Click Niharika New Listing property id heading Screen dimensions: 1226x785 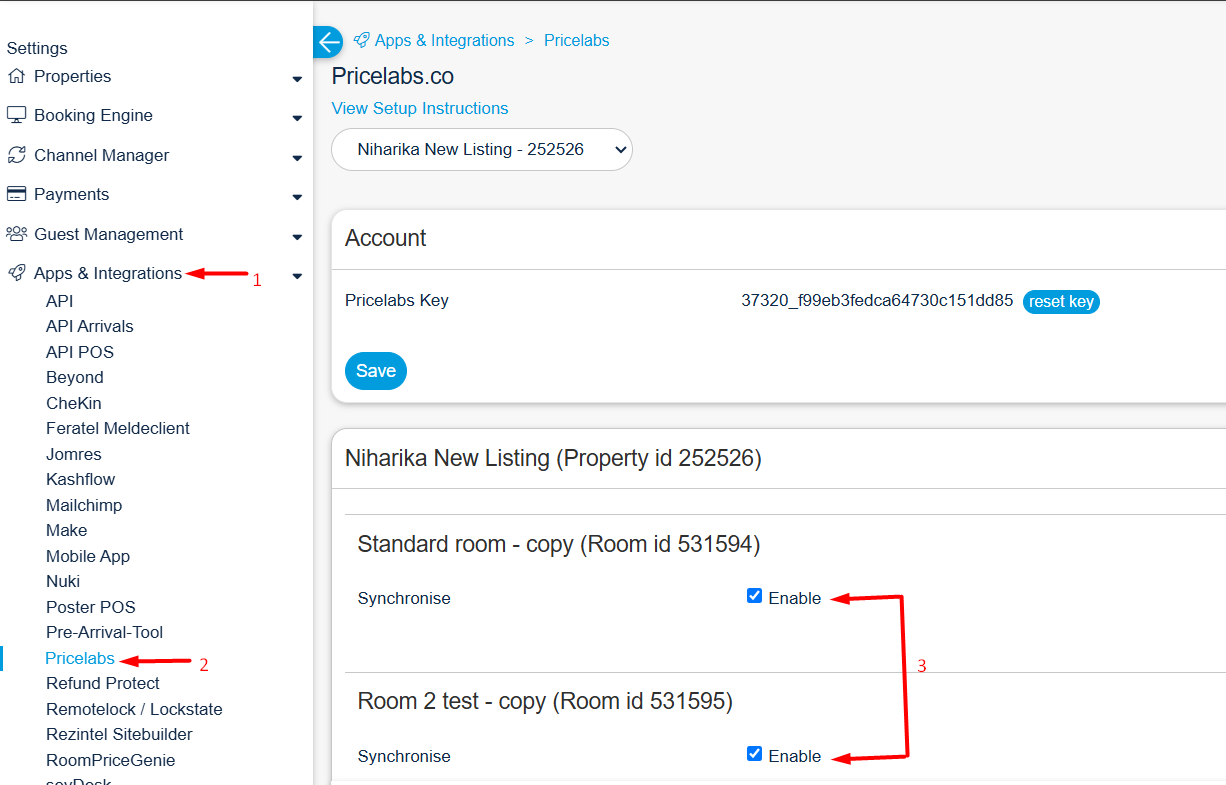coord(553,458)
